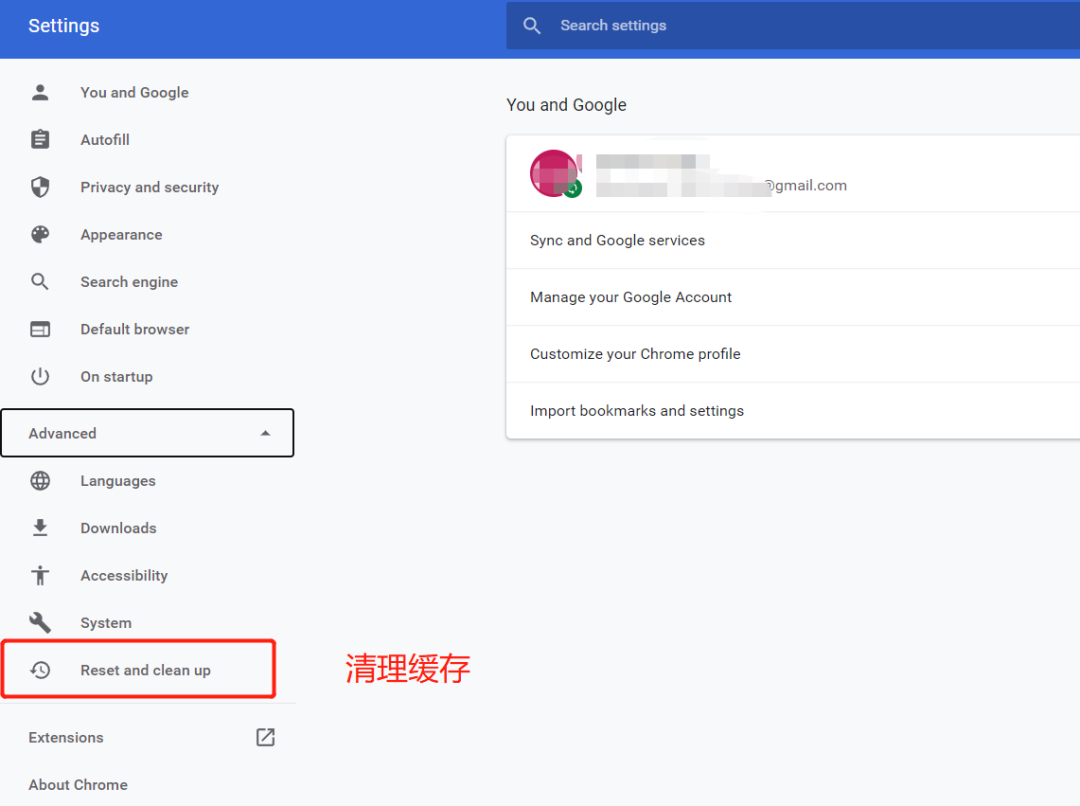The width and height of the screenshot is (1080, 806).
Task: Click the Reset and clean up history icon
Action: (40, 669)
